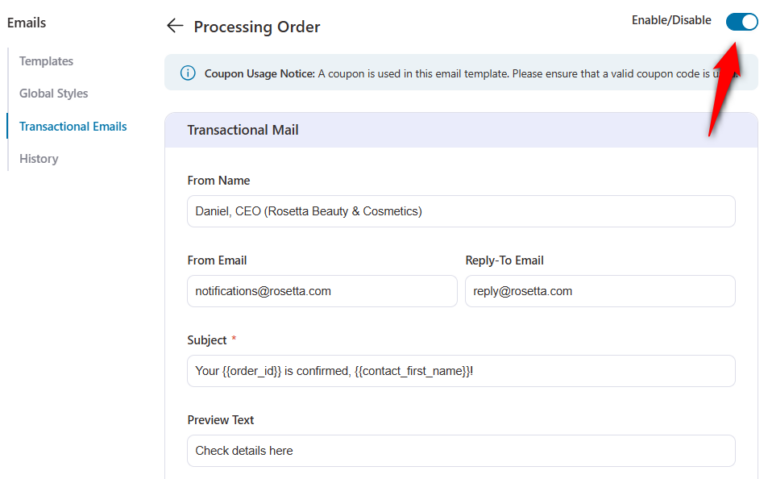Toggle the Enable/Disable switch
The height and width of the screenshot is (479, 768).
pyautogui.click(x=741, y=21)
